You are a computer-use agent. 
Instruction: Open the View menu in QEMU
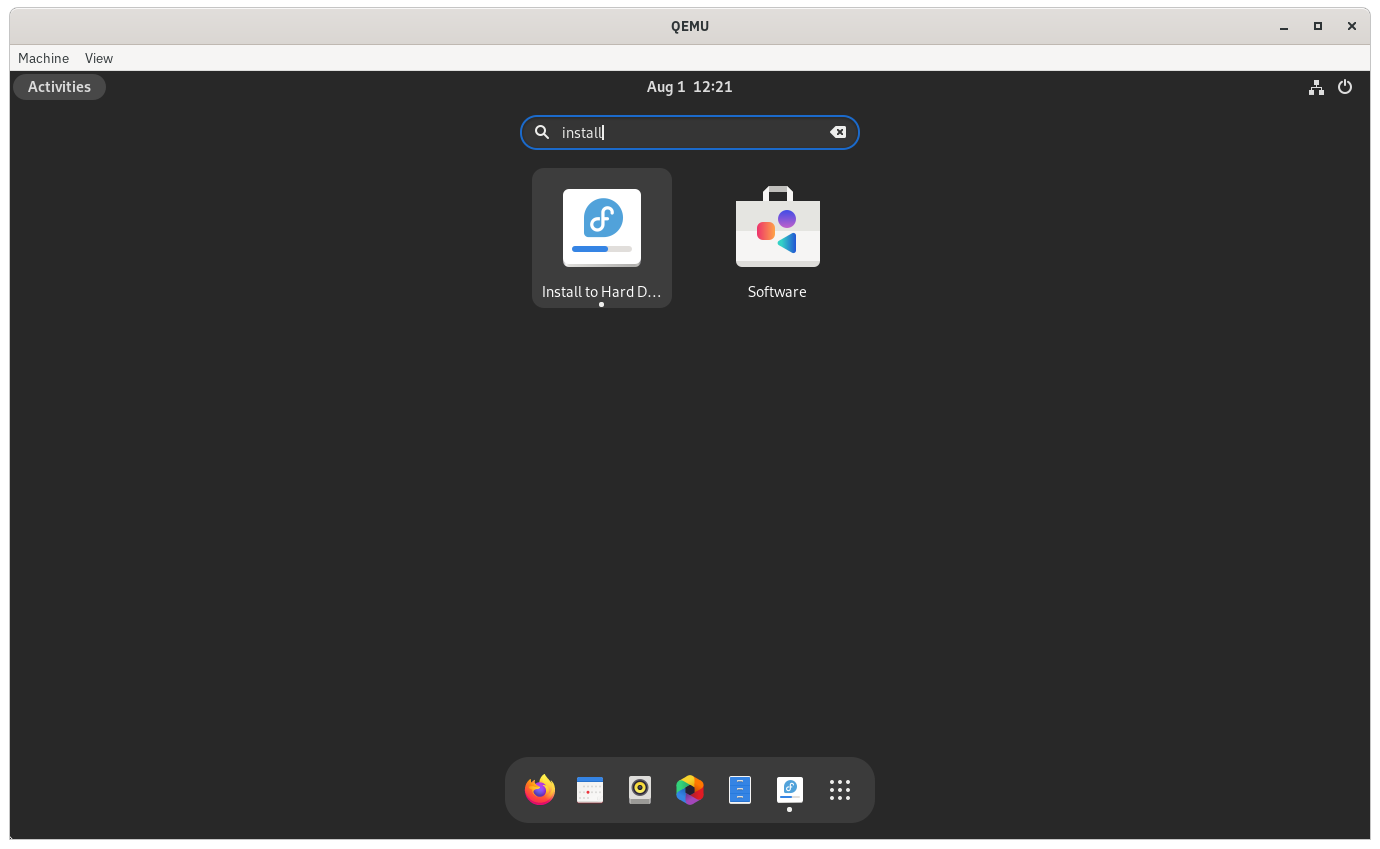pos(99,58)
